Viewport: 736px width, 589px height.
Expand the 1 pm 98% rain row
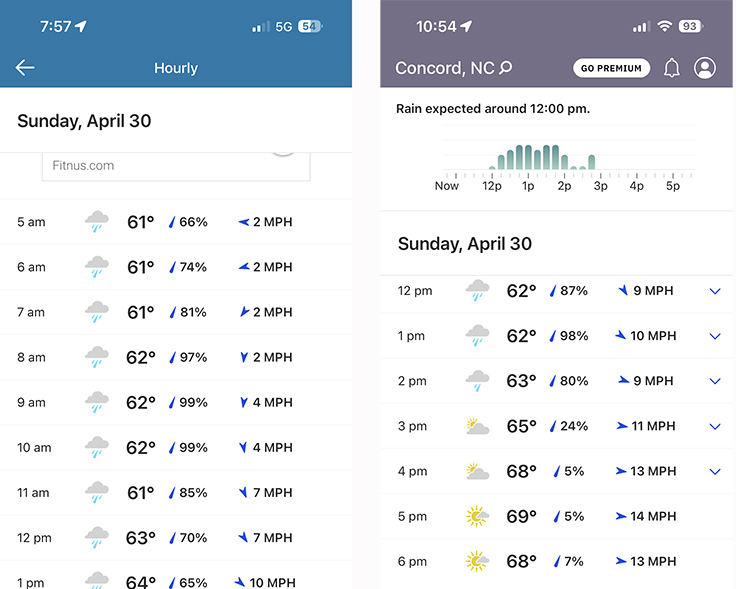pyautogui.click(x=714, y=336)
